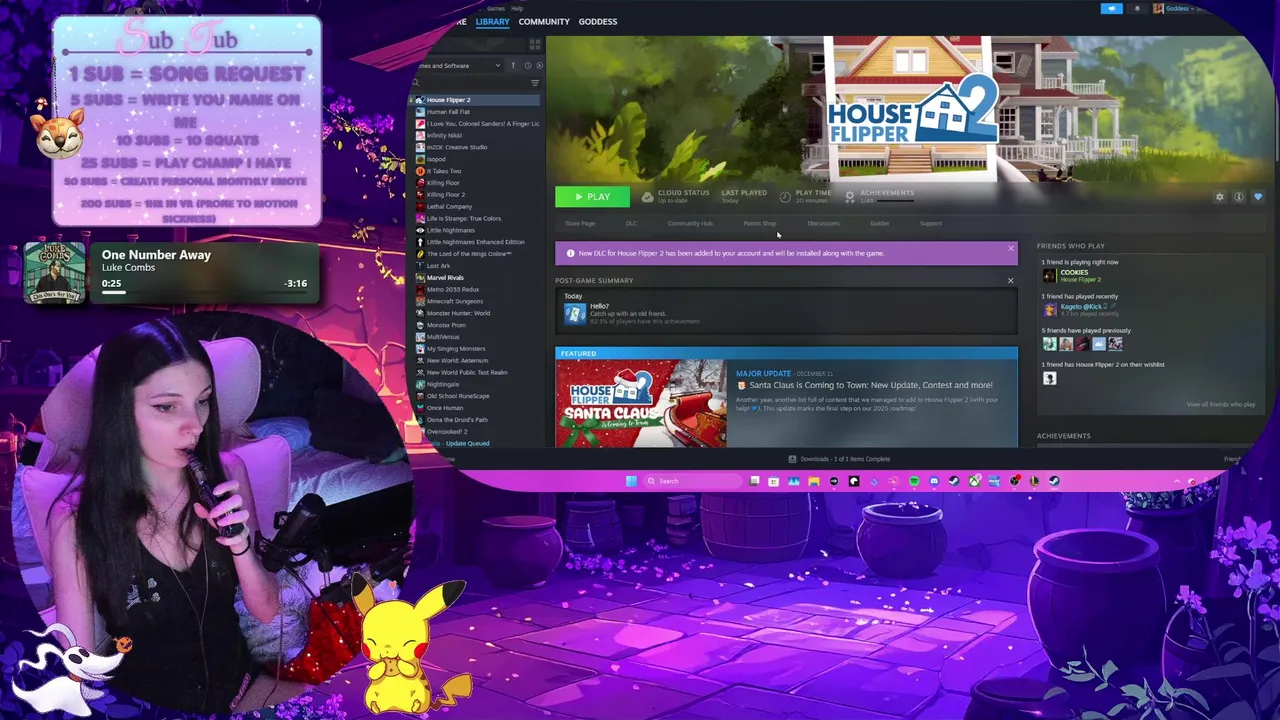Select Overcooked! 2 in library
This screenshot has height=720, width=1280.
[447, 432]
